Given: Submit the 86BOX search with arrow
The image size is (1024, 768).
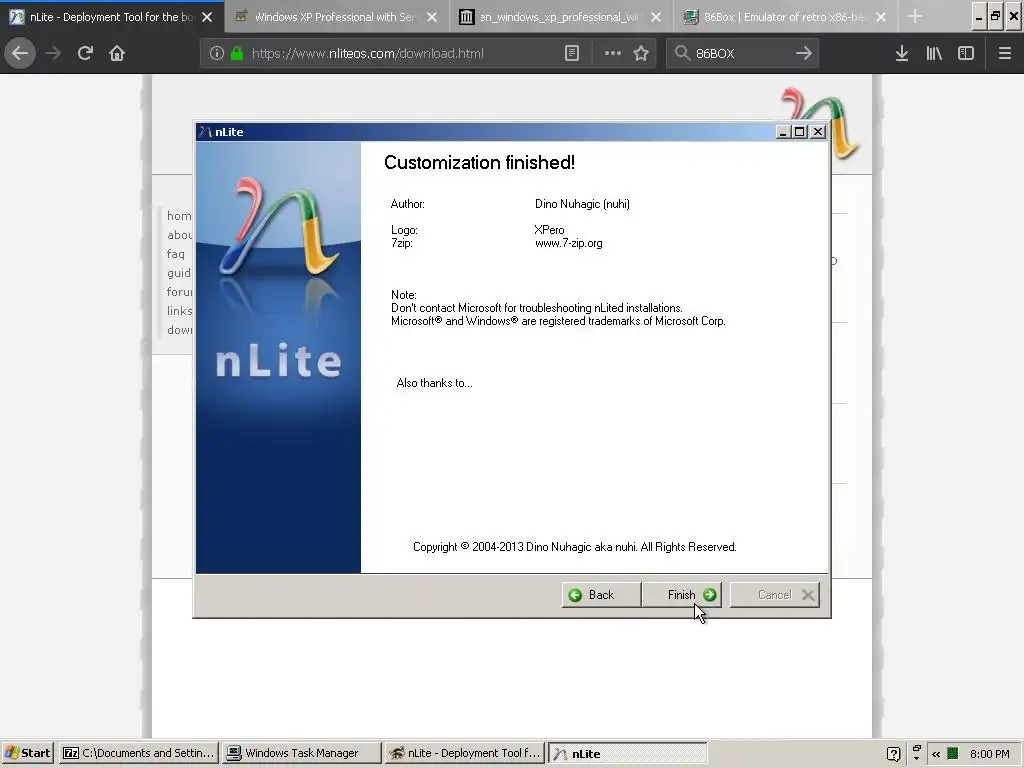Looking at the screenshot, I should [803, 54].
